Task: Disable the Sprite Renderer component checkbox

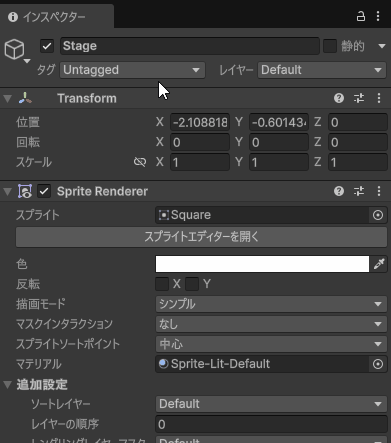Action: pyautogui.click(x=44, y=191)
